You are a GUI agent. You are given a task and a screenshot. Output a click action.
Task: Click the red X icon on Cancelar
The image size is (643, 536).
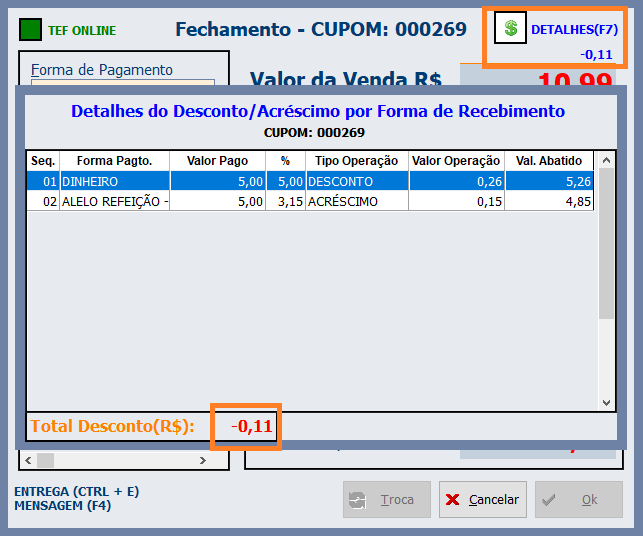(x=454, y=500)
